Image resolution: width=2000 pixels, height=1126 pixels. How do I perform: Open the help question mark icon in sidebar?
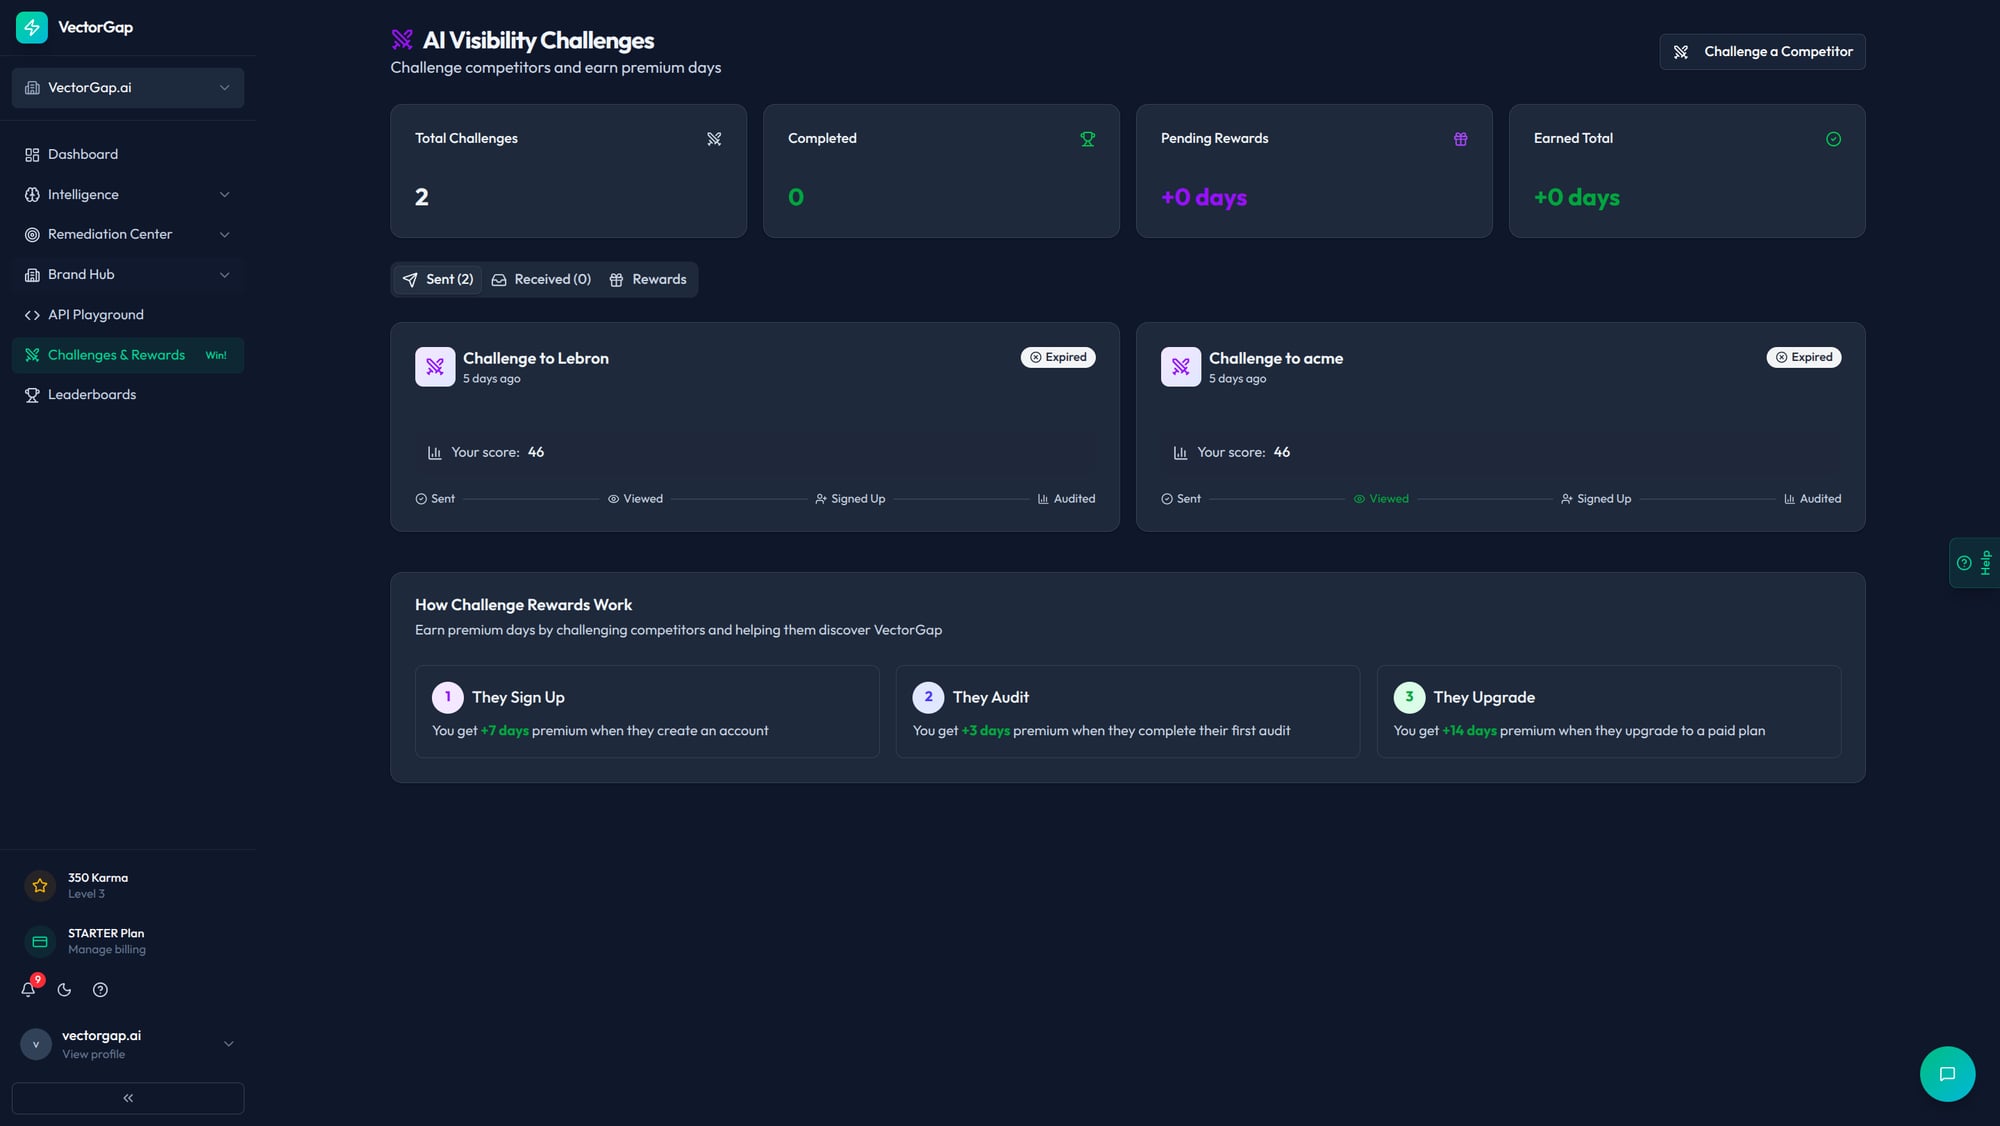point(100,989)
